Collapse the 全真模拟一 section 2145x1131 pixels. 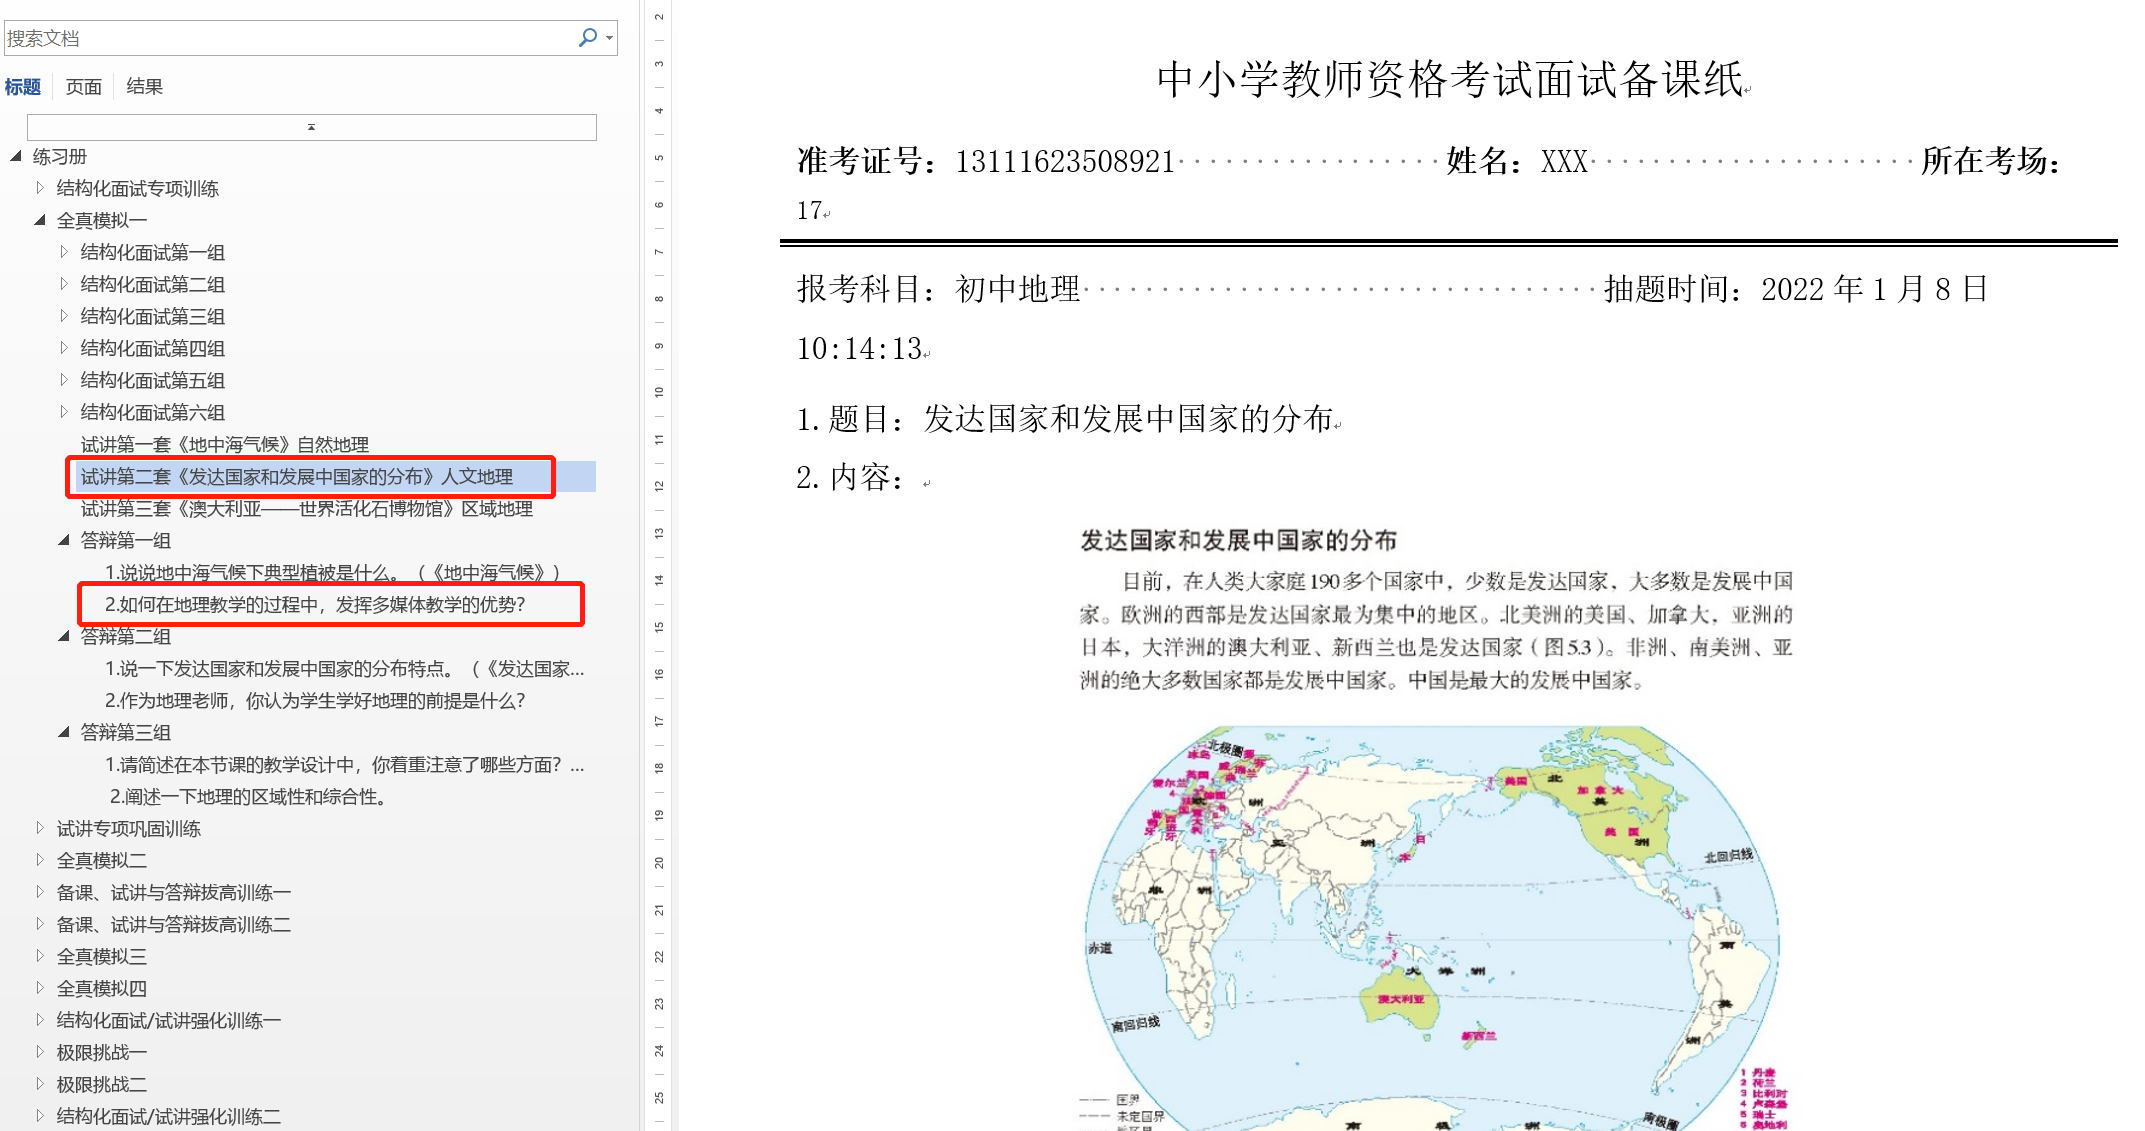tap(40, 220)
